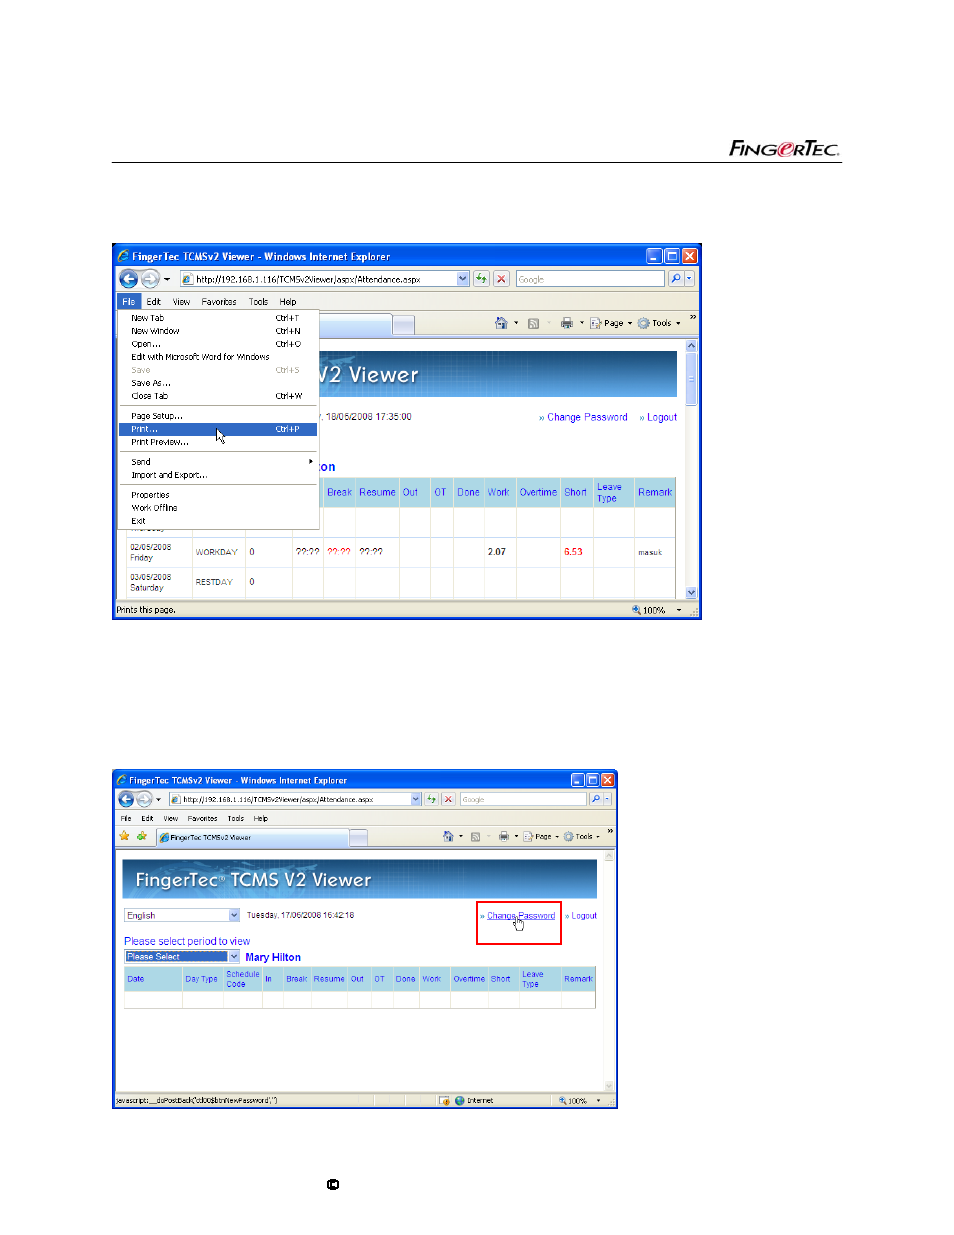Click Forward arrow in upper browser window
This screenshot has width=954, height=1235.
click(x=150, y=279)
